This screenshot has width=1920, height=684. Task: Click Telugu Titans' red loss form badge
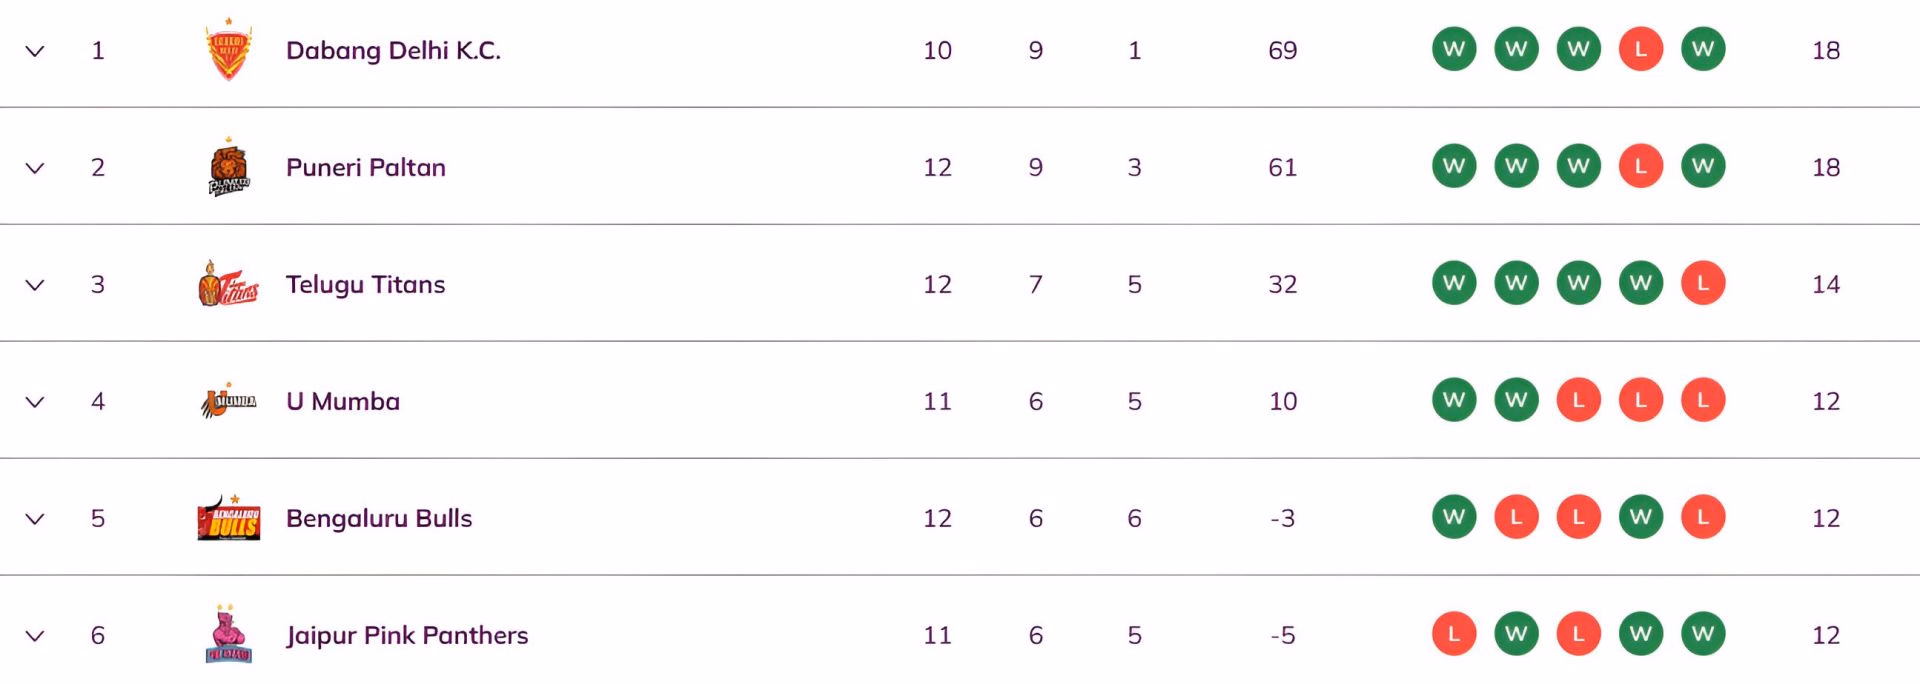(x=1702, y=283)
